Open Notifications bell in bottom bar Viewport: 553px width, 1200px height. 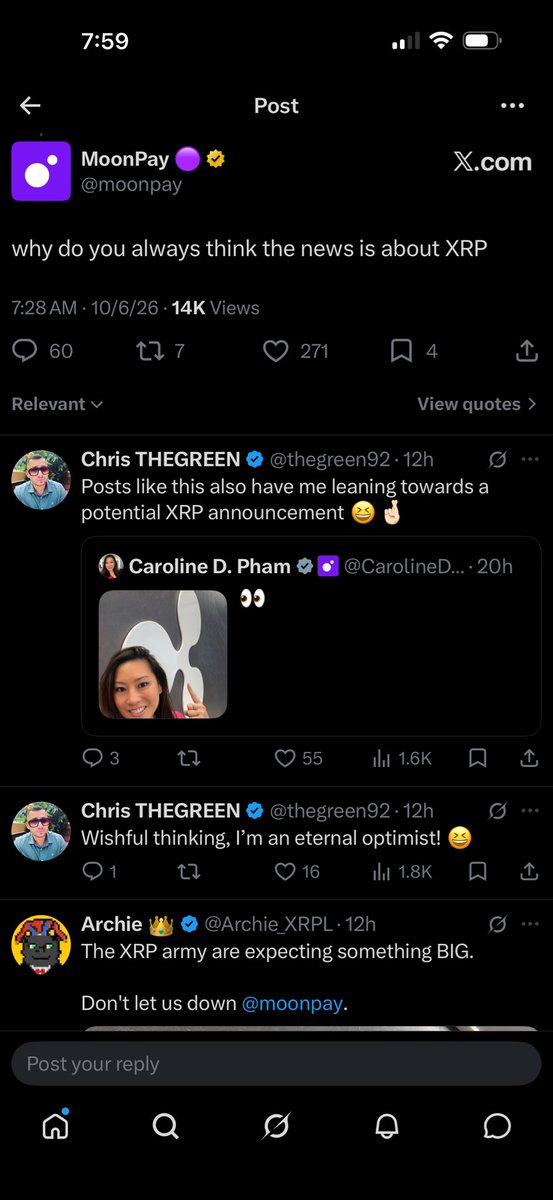pos(386,1127)
